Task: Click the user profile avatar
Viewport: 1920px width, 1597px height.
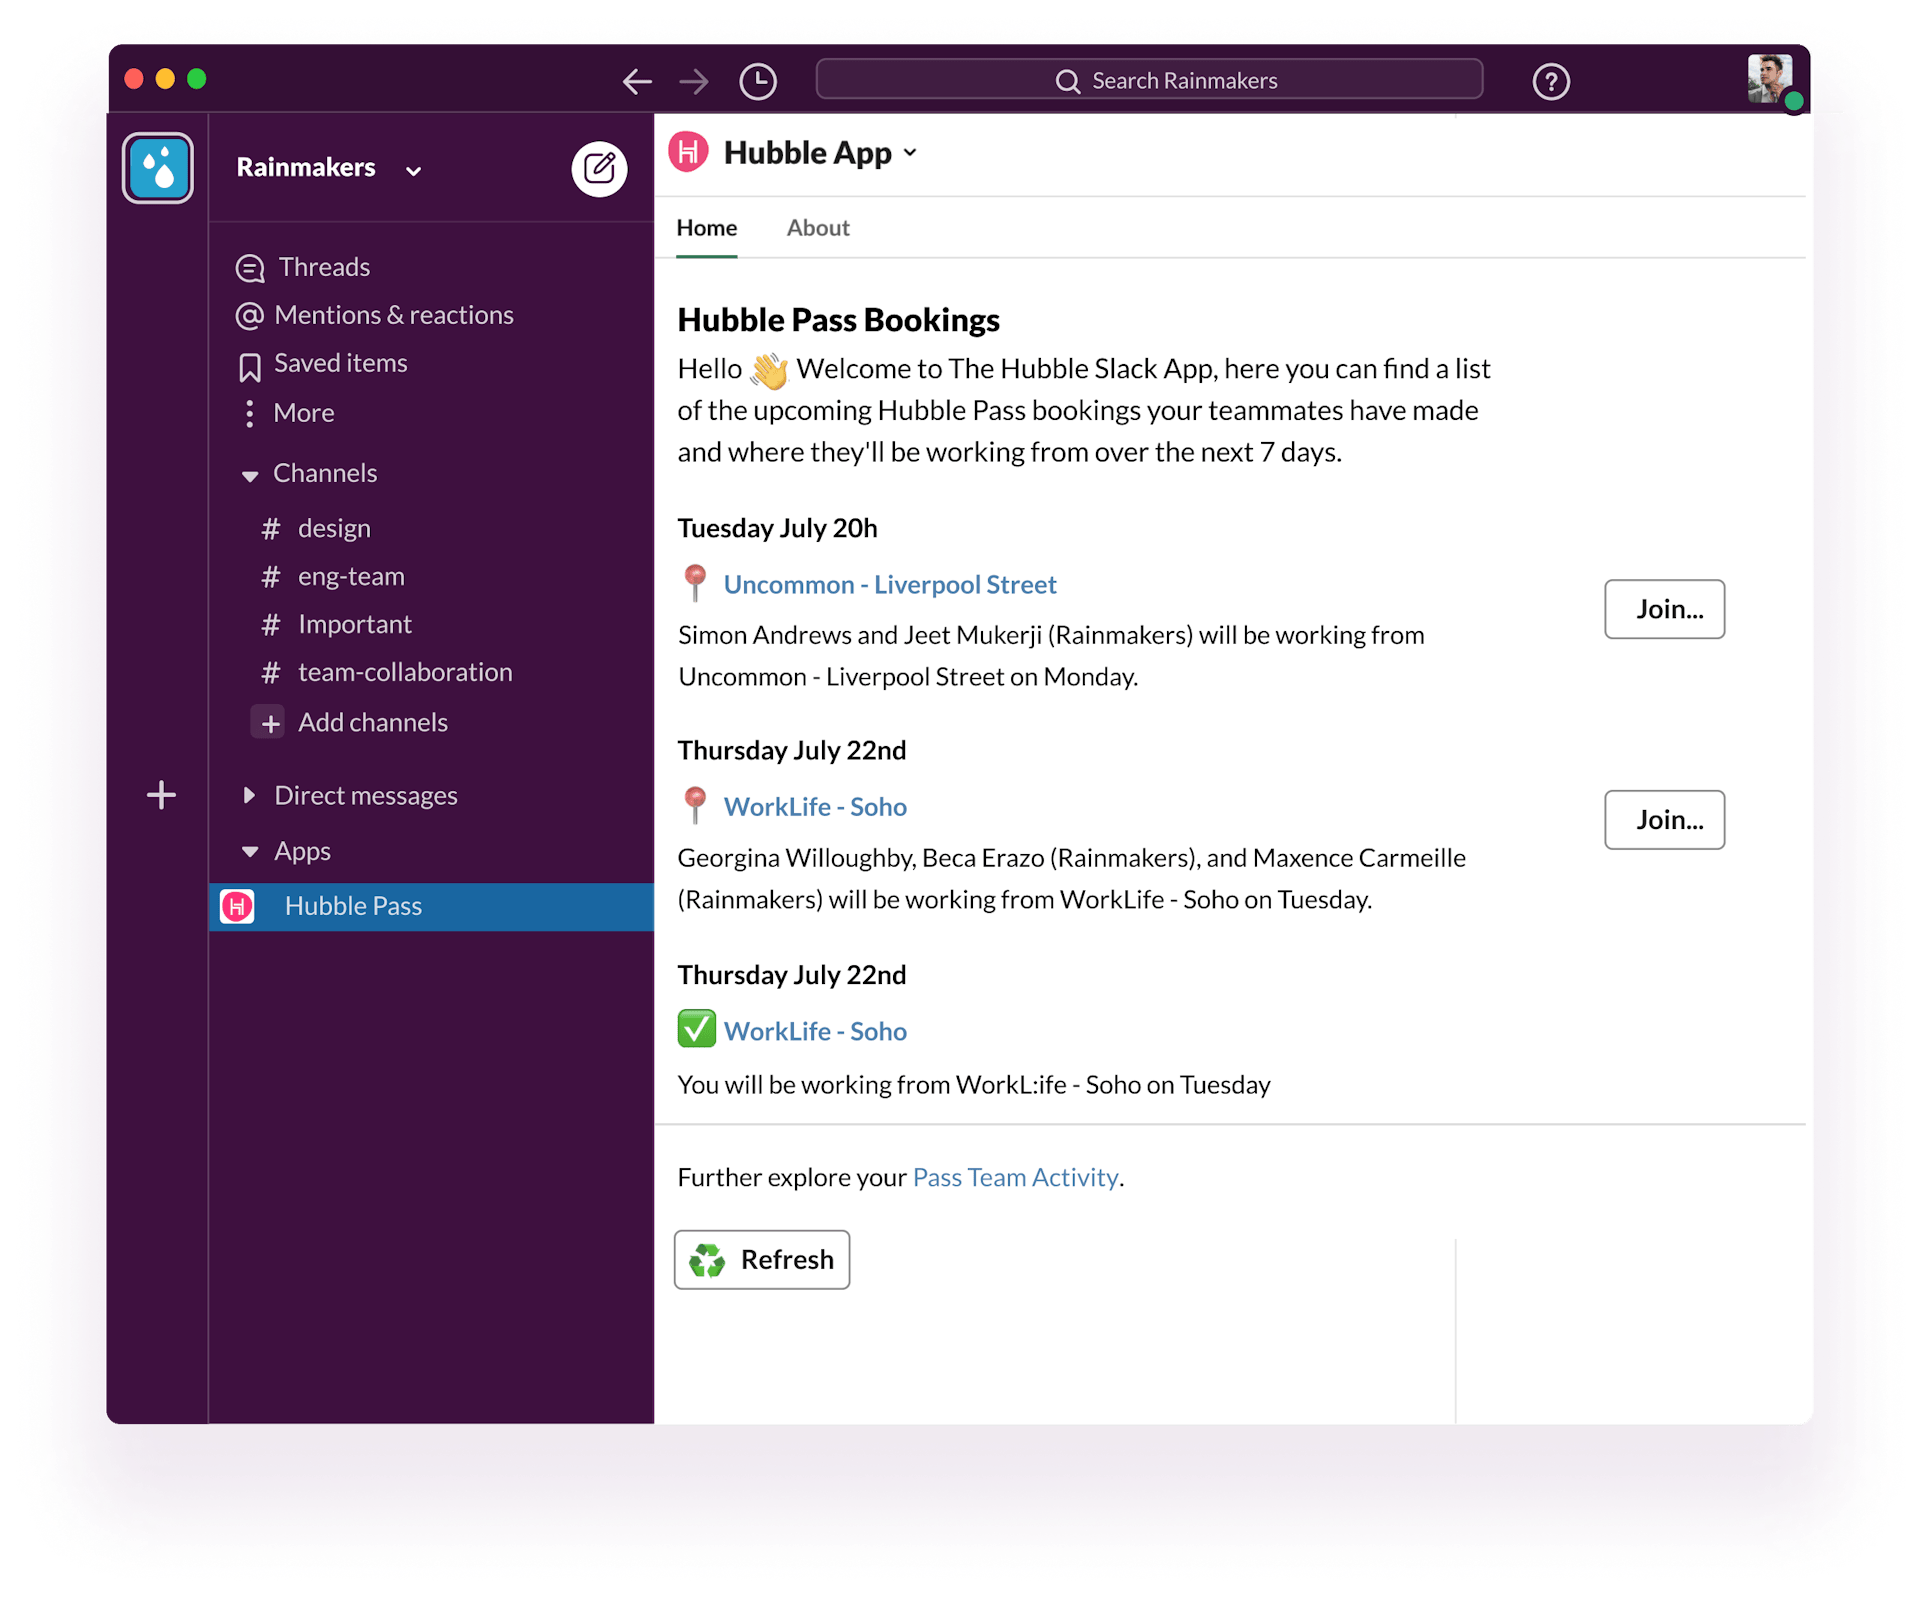Action: coord(1770,80)
